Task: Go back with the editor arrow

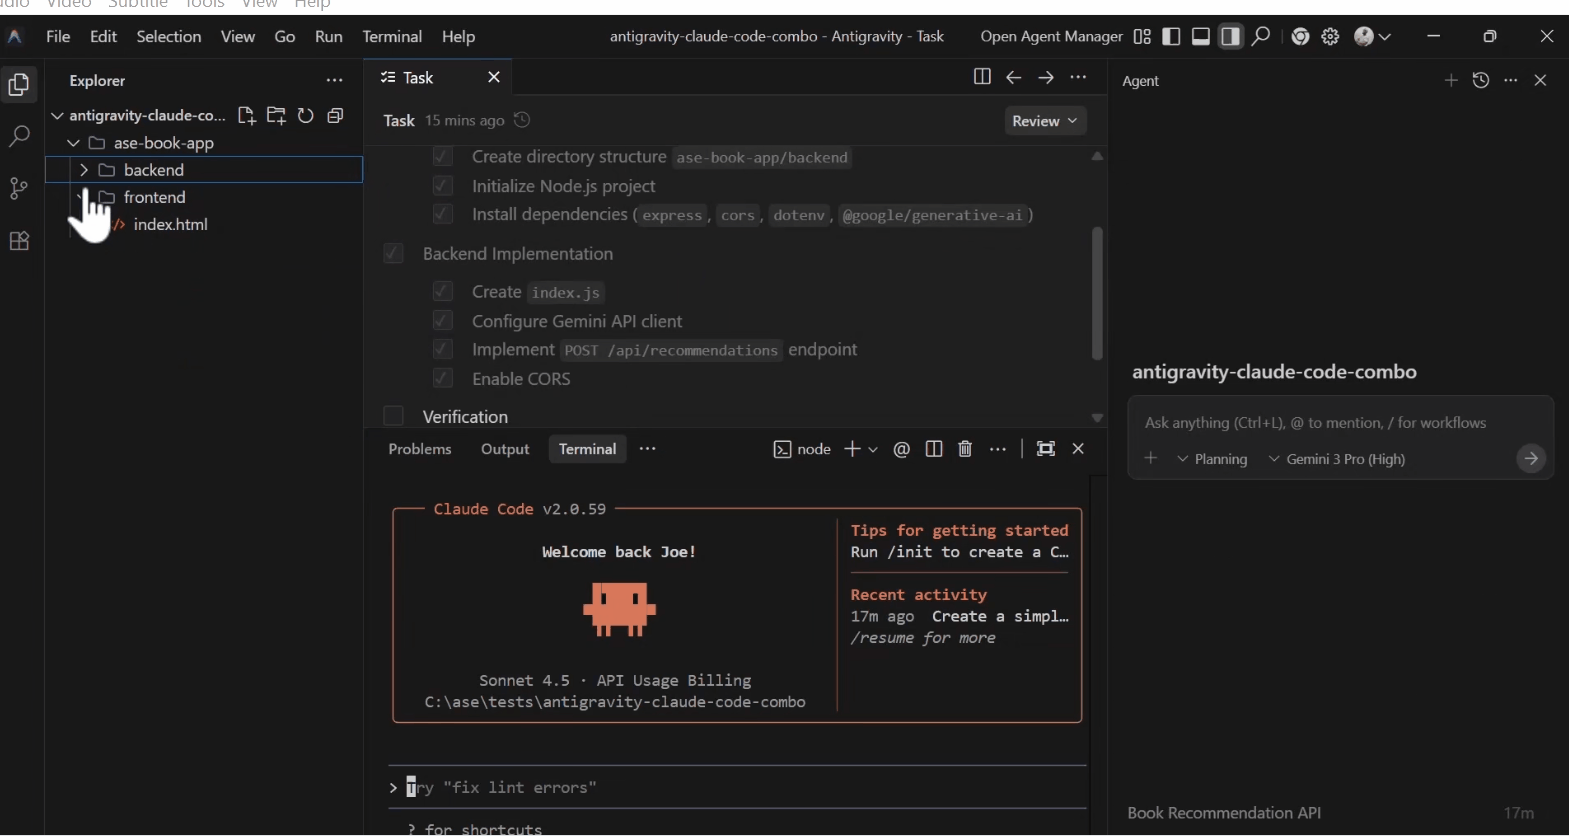Action: pyautogui.click(x=1014, y=77)
